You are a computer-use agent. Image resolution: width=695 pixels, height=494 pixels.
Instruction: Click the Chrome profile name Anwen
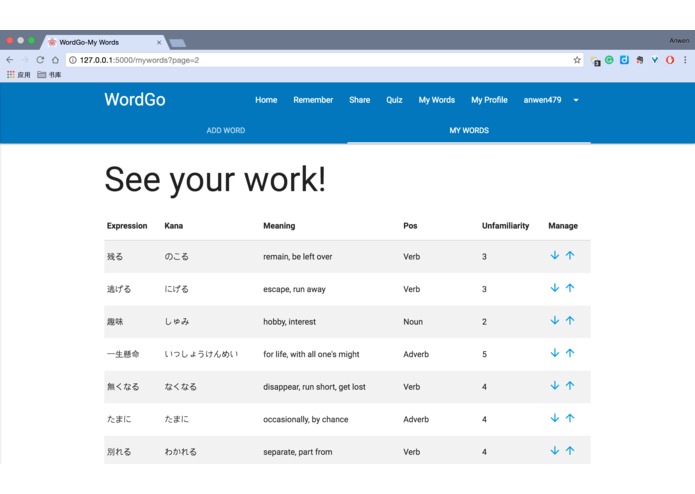tap(679, 40)
